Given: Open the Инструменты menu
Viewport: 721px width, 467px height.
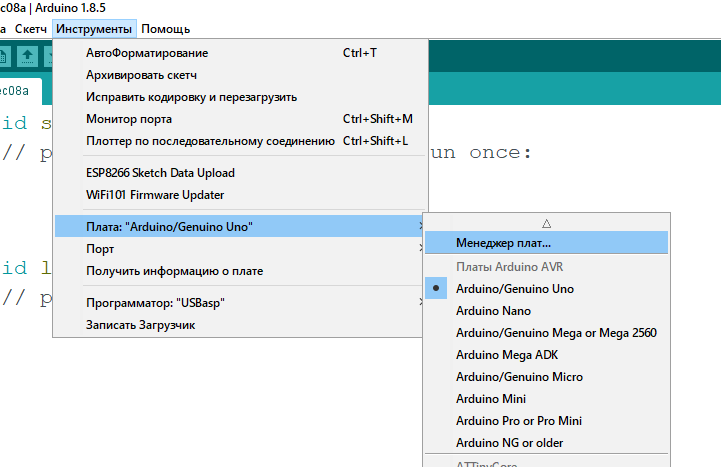Looking at the screenshot, I should pyautogui.click(x=94, y=29).
